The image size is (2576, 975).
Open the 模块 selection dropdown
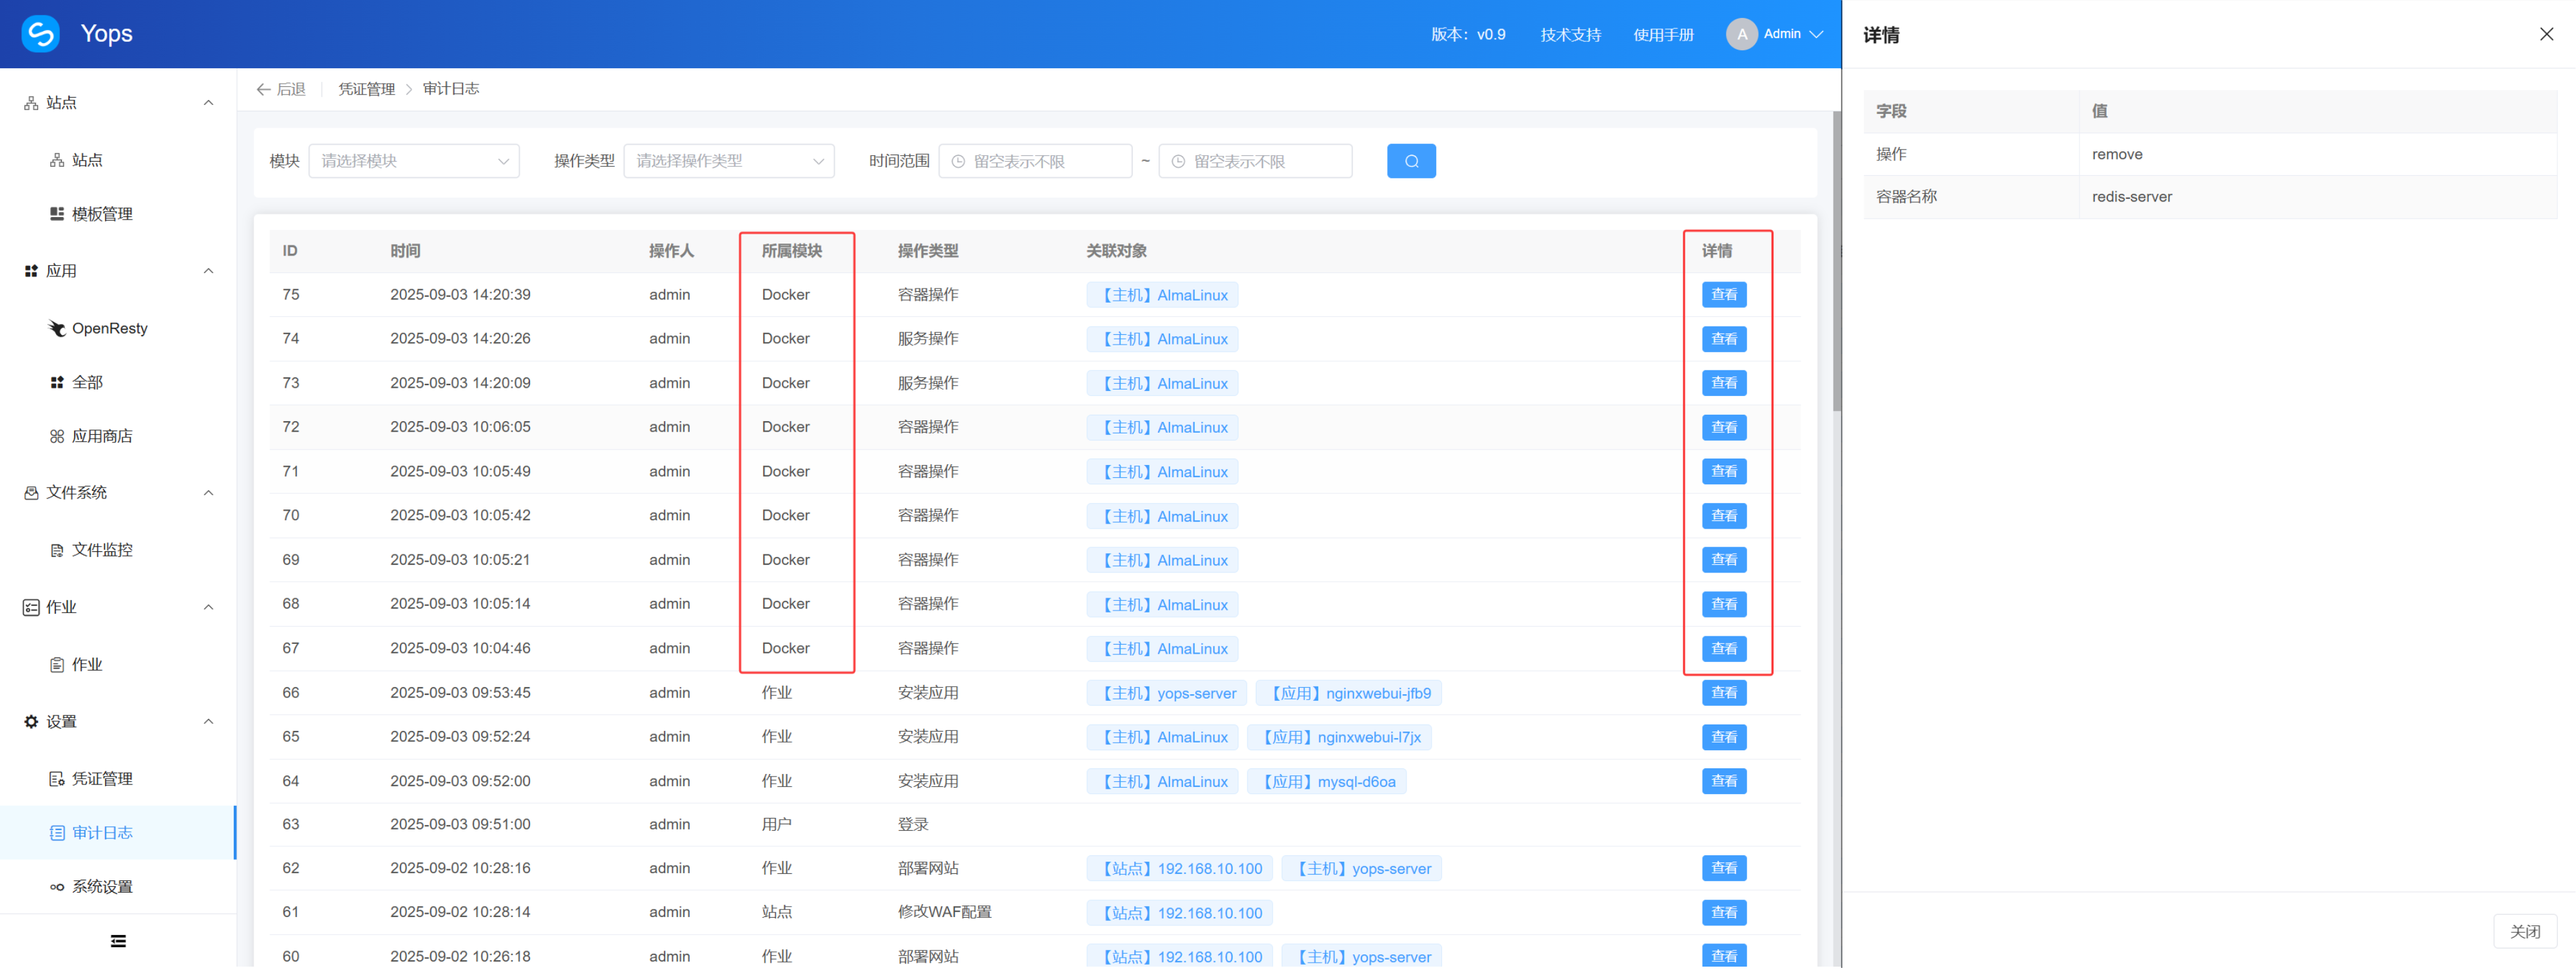tap(414, 161)
